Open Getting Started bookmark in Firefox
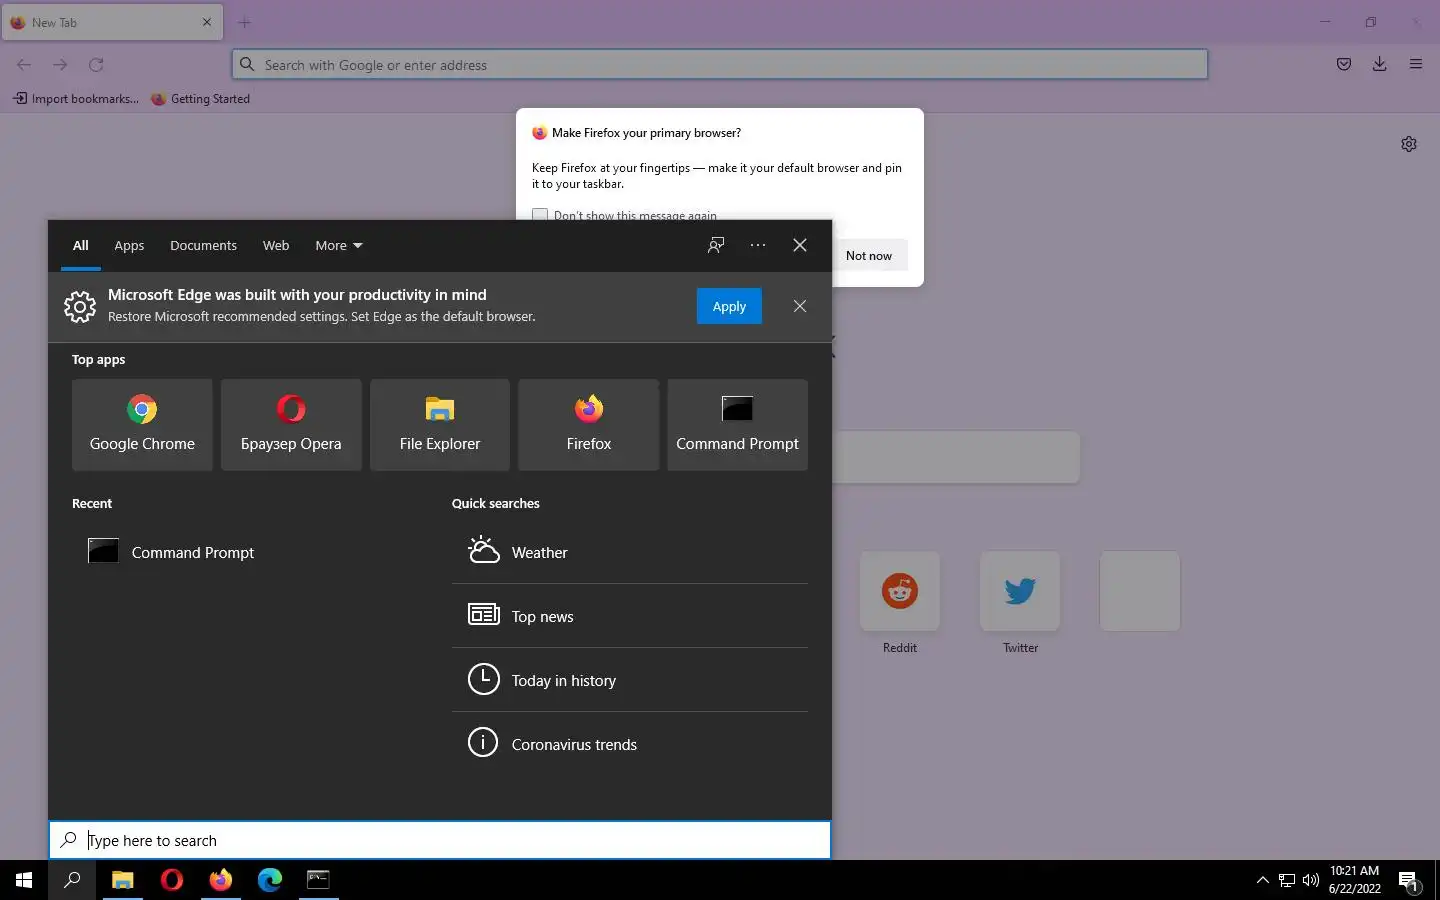This screenshot has height=900, width=1440. [x=200, y=99]
